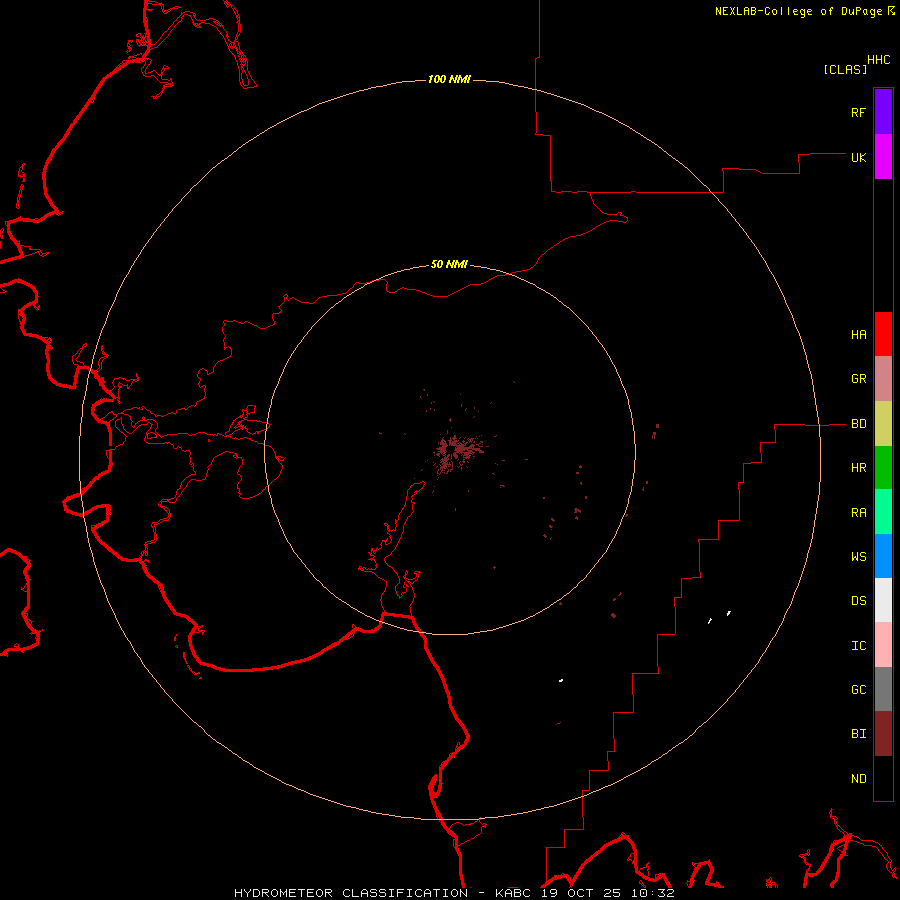Select the white DS legend swatch

click(883, 600)
